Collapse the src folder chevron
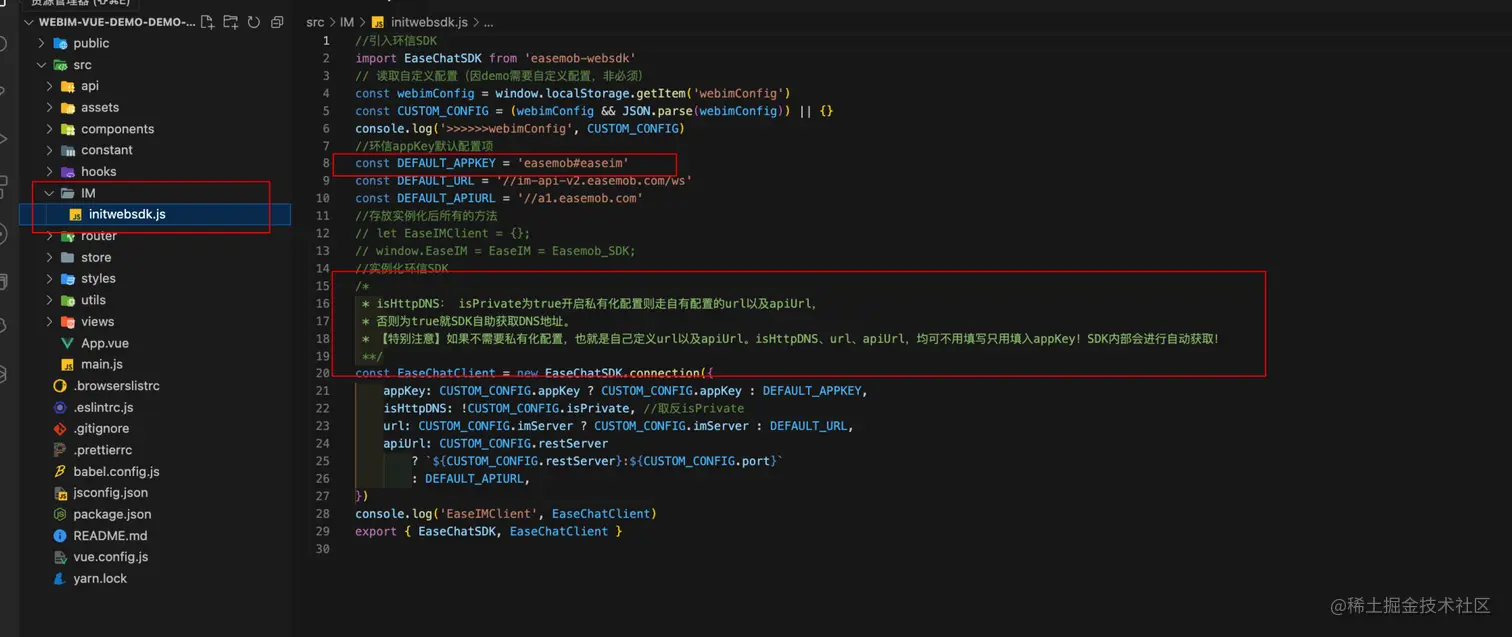The height and width of the screenshot is (637, 1512). pos(41,65)
